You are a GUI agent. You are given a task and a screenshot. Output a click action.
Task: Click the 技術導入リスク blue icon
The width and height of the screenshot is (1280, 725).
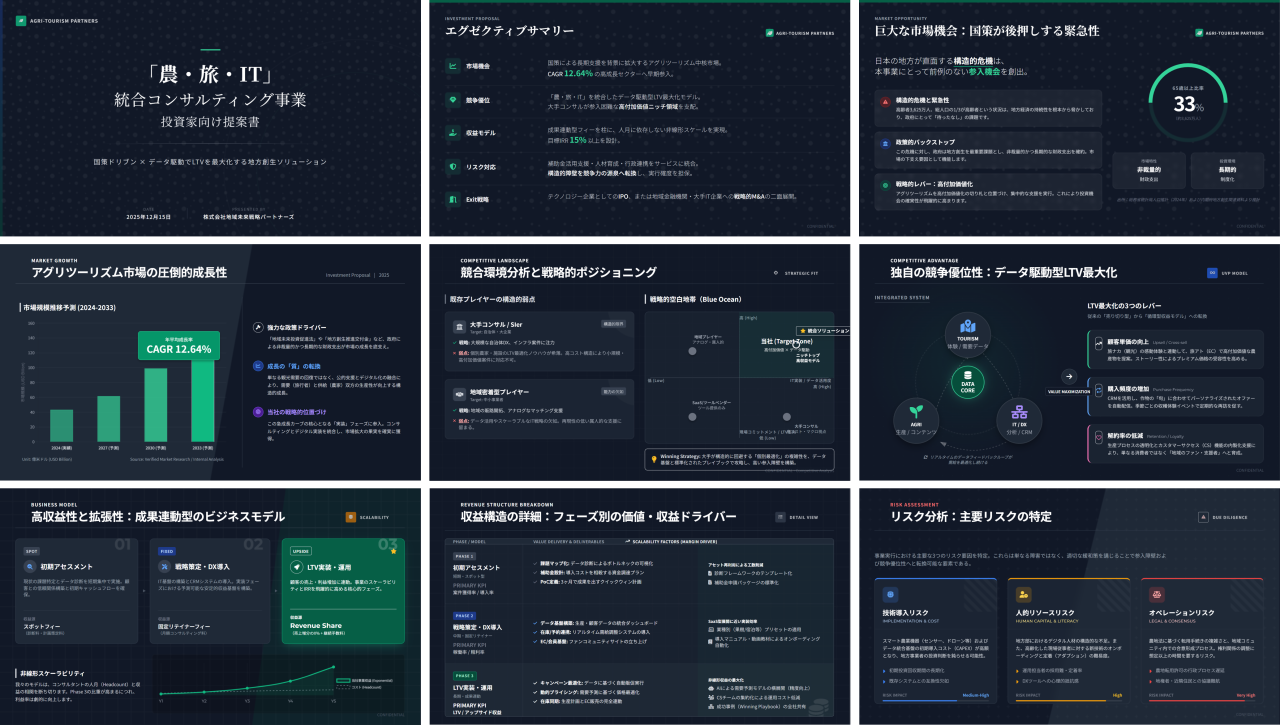click(891, 594)
